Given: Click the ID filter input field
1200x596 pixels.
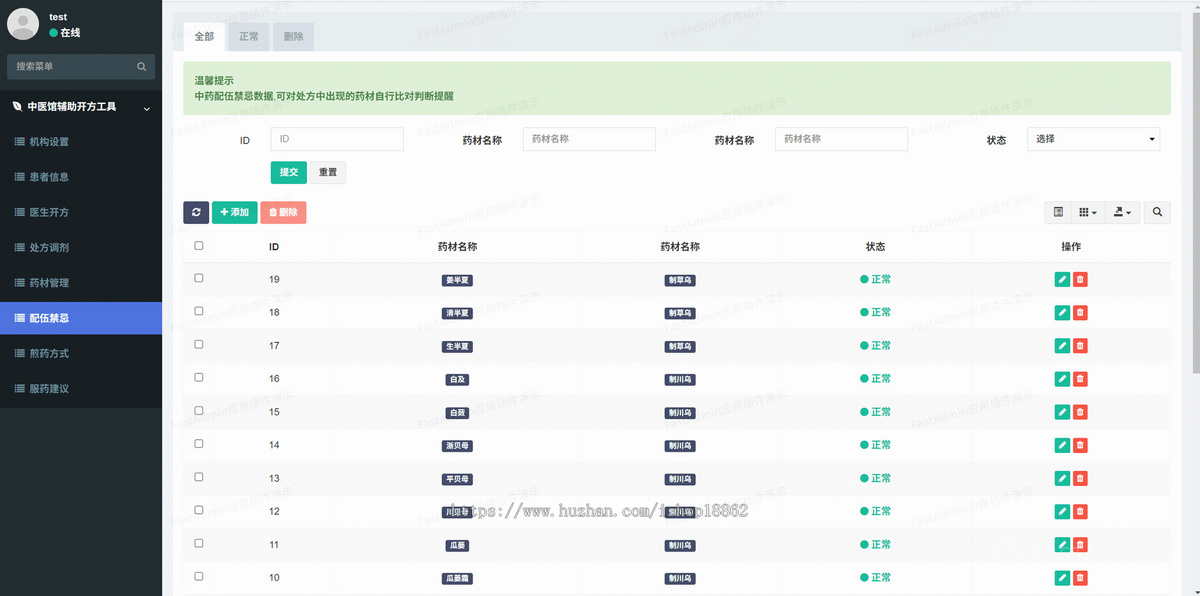Looking at the screenshot, I should (x=337, y=139).
